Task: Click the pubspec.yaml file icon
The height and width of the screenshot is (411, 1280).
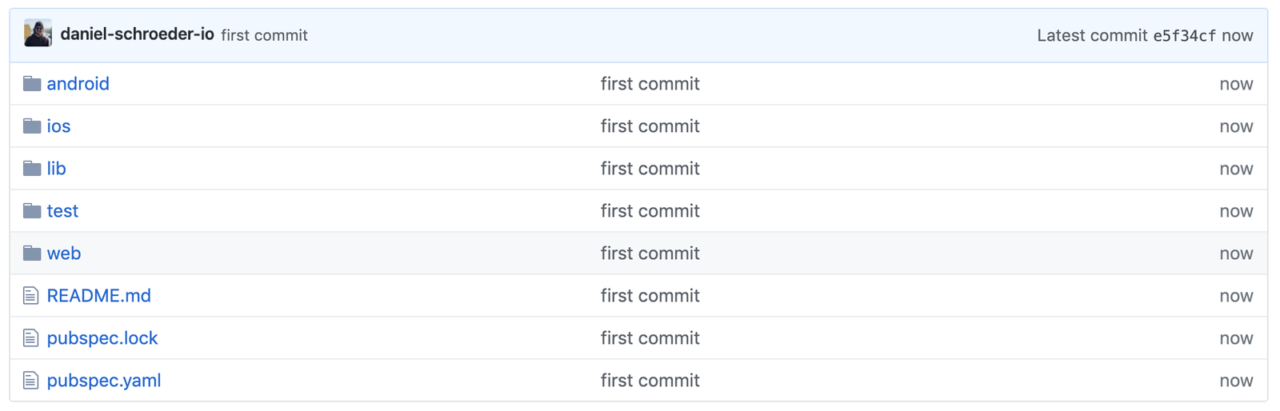Action: point(31,381)
